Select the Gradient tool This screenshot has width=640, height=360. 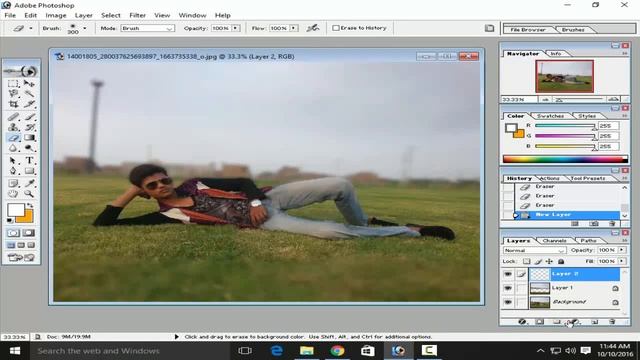[x=29, y=138]
